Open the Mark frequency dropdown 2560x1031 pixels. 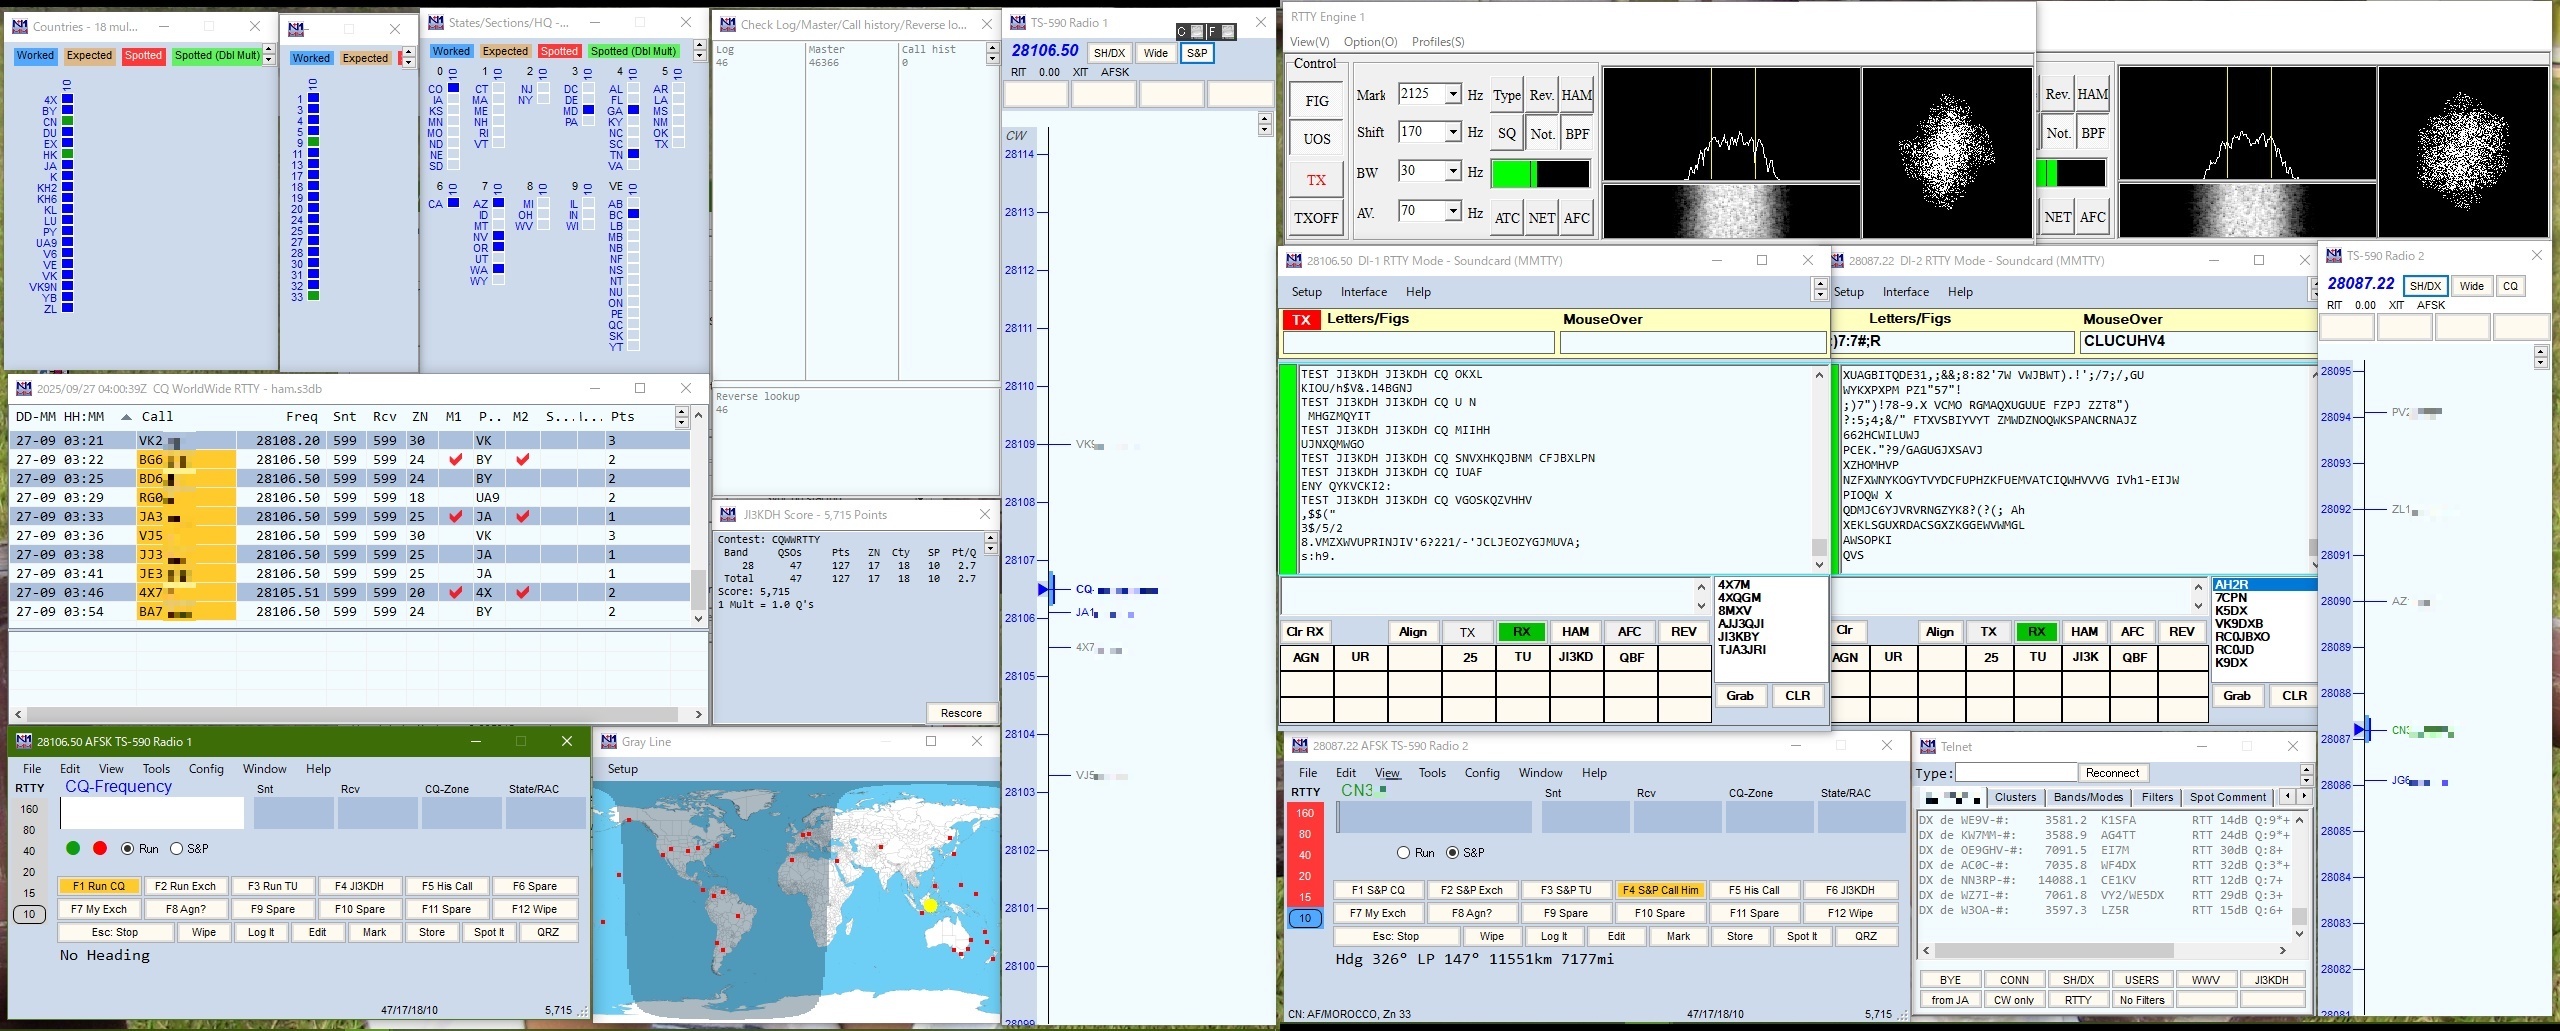1453,94
